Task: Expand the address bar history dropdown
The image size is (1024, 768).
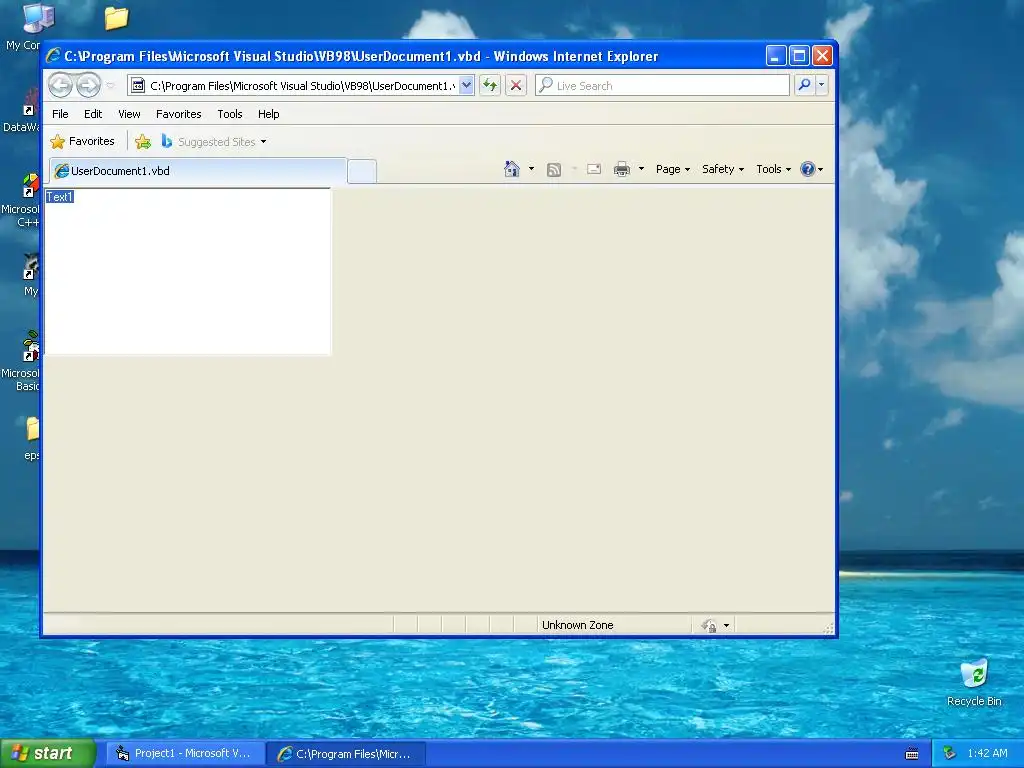Action: tap(466, 86)
